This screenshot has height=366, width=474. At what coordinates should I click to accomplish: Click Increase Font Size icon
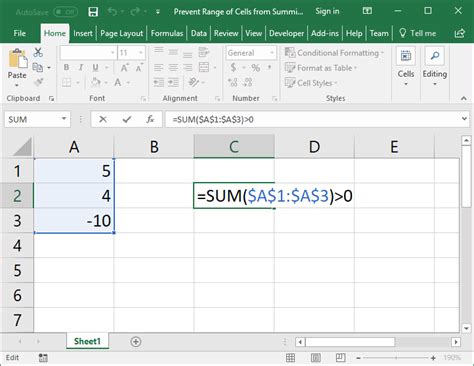point(124,68)
